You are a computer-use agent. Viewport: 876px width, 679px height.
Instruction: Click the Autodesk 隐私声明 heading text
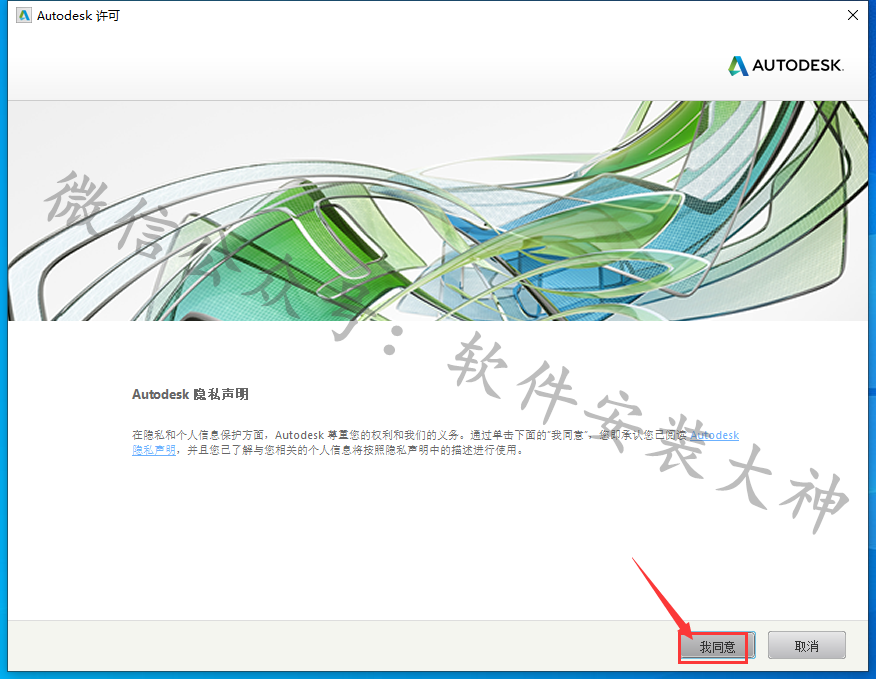[x=190, y=395]
